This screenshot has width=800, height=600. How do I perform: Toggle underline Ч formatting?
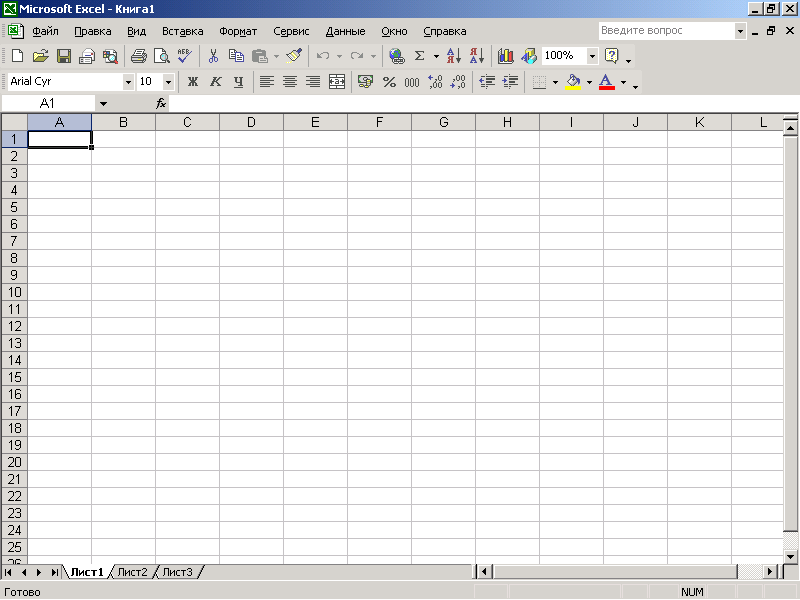point(238,82)
